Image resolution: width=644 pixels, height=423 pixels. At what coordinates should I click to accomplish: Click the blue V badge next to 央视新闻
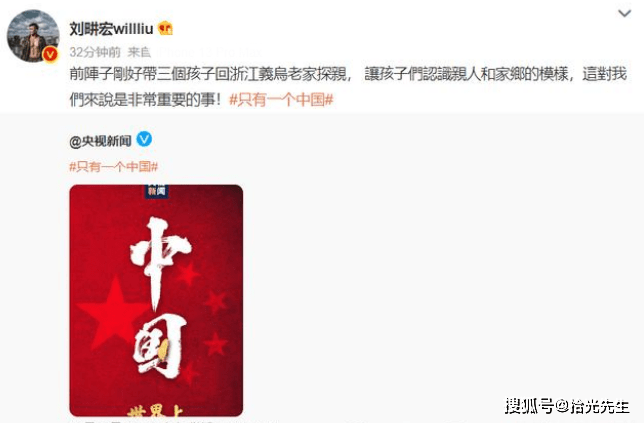pyautogui.click(x=144, y=139)
